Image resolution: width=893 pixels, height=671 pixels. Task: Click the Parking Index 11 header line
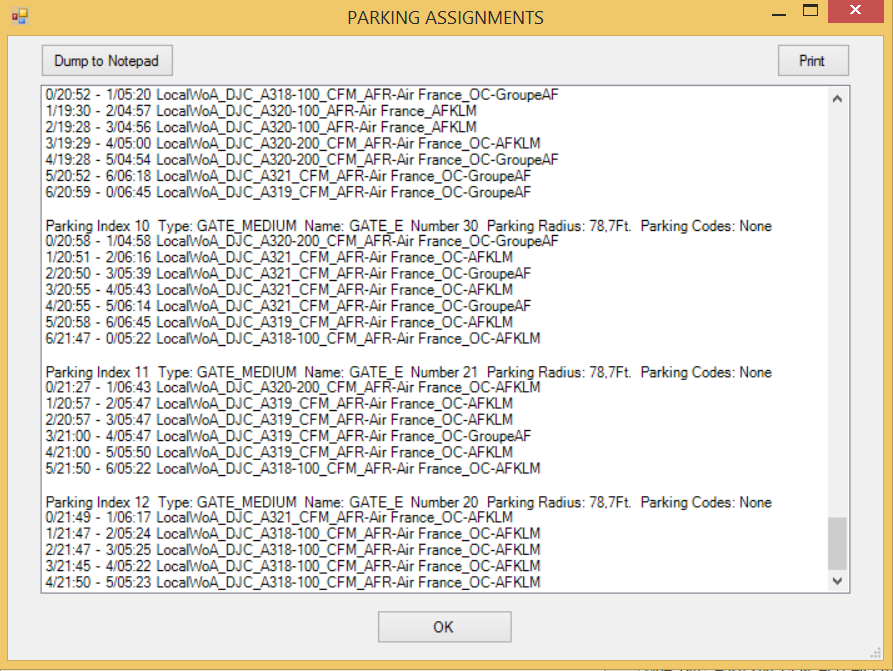coord(408,373)
